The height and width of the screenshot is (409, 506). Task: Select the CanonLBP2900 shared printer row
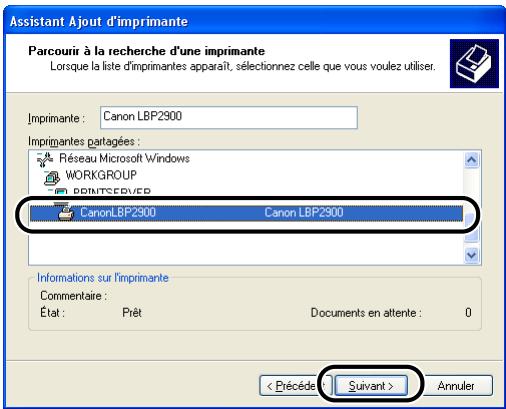[246, 213]
